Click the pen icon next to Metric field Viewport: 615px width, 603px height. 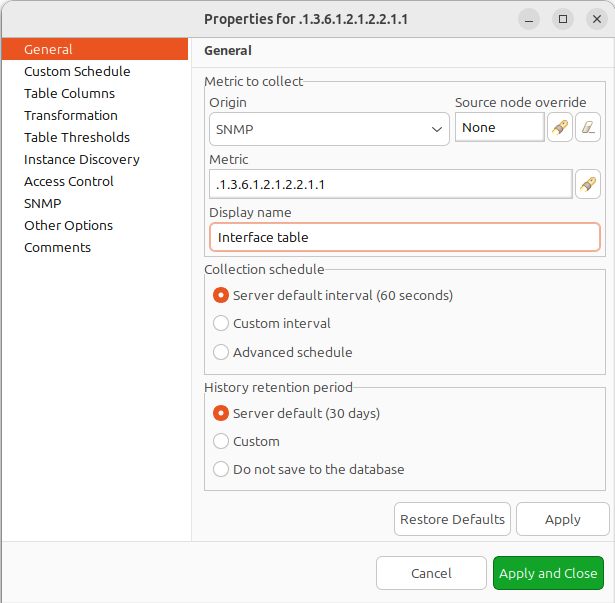[x=588, y=184]
